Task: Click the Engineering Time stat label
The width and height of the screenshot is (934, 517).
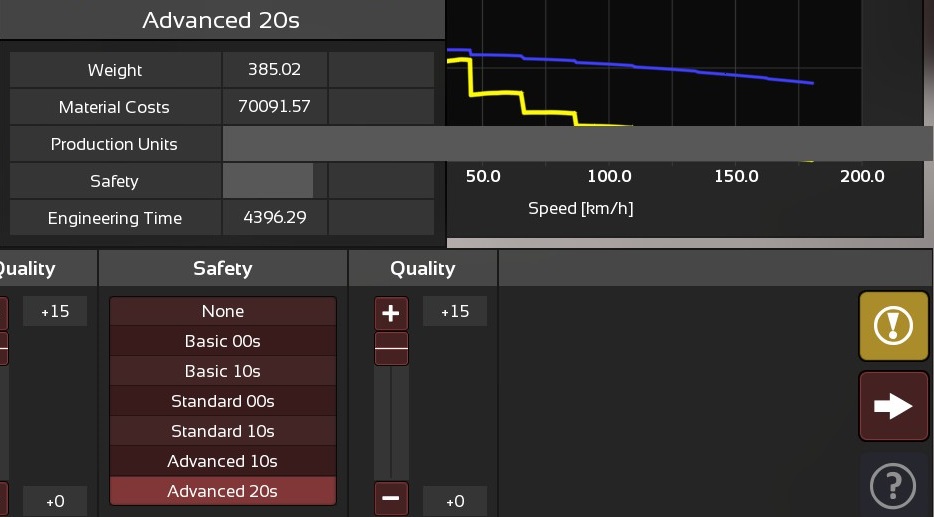Action: point(115,218)
